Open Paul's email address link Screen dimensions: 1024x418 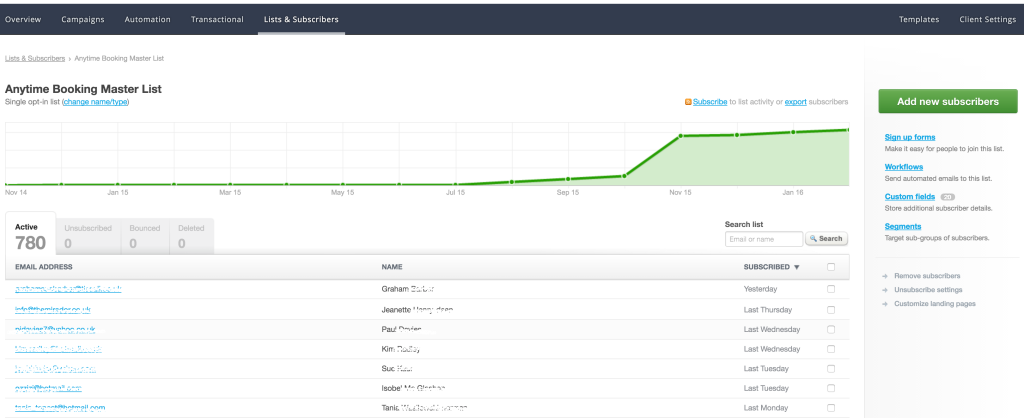56,329
